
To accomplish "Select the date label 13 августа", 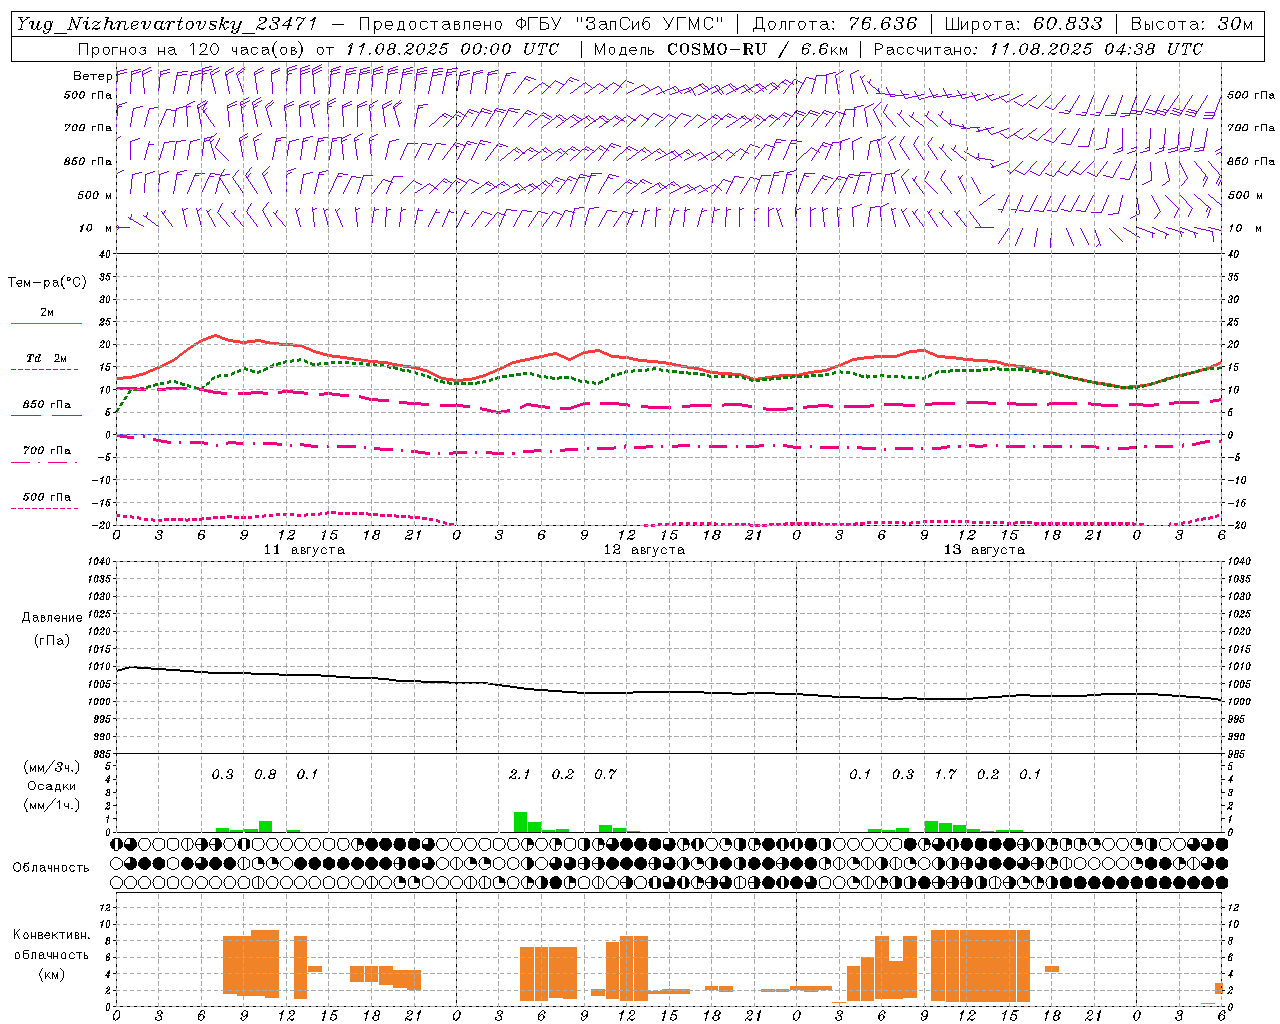I will point(984,550).
